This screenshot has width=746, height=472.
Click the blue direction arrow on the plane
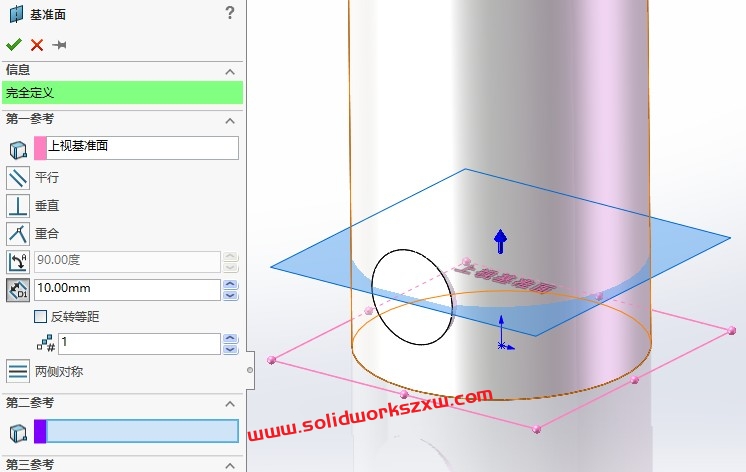tap(500, 241)
